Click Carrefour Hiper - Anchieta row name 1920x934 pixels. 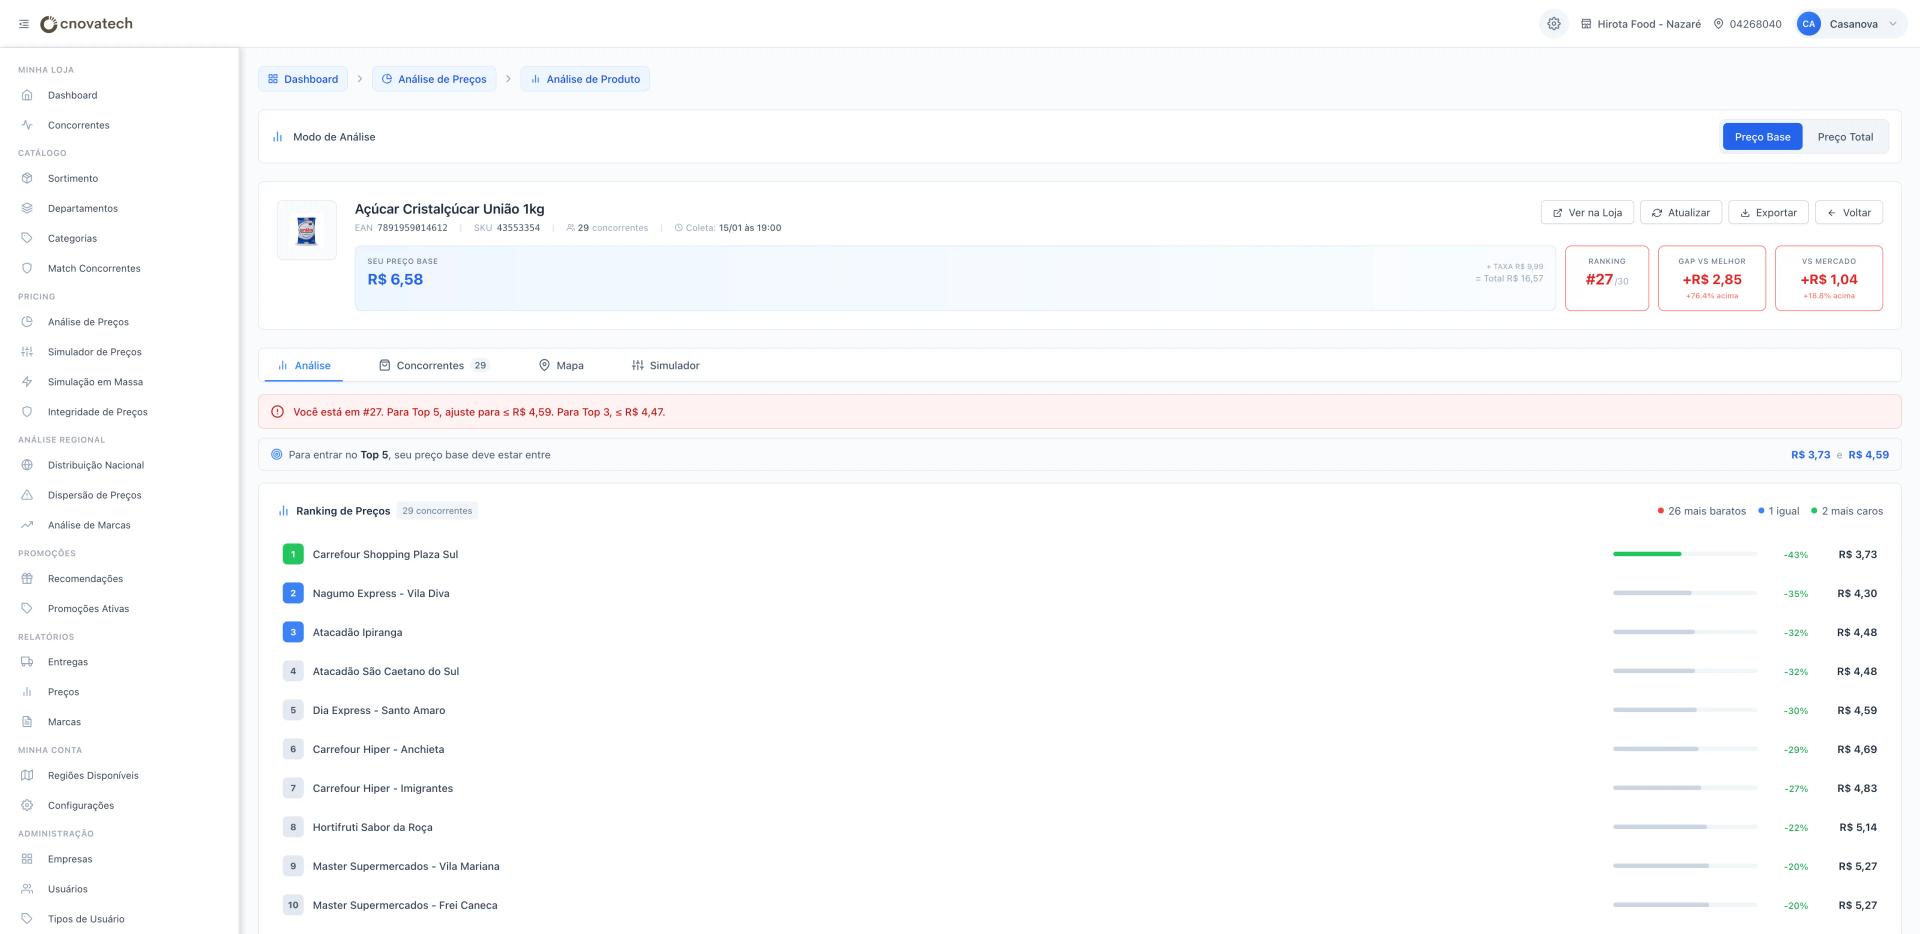point(378,750)
